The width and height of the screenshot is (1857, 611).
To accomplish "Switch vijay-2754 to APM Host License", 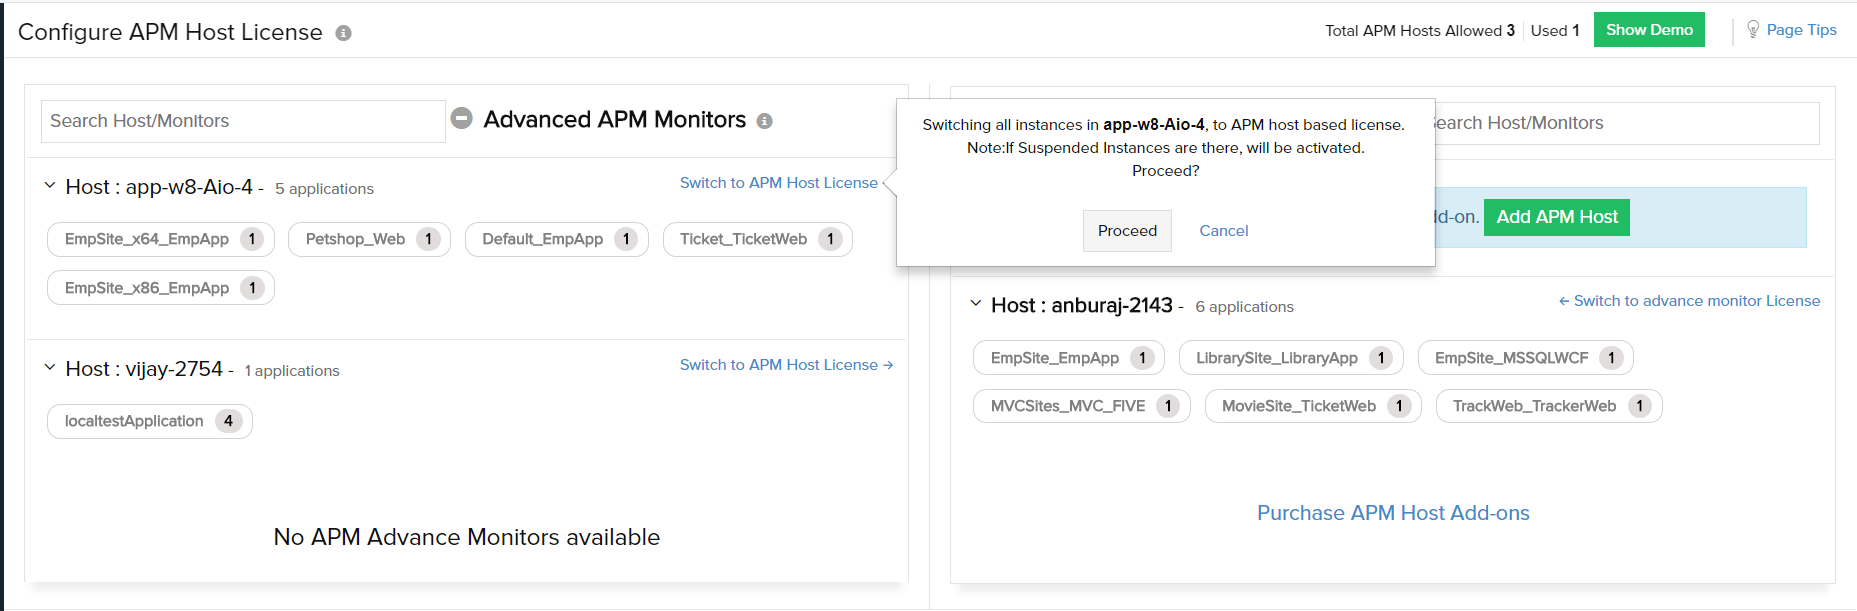I will [x=786, y=365].
